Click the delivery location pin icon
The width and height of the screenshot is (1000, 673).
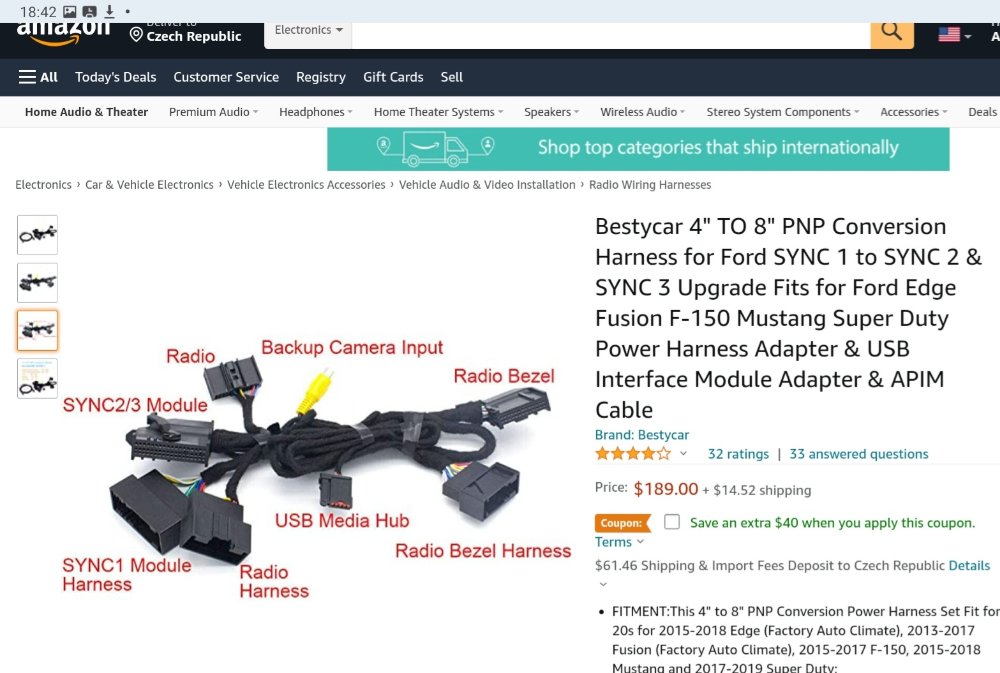tap(136, 34)
